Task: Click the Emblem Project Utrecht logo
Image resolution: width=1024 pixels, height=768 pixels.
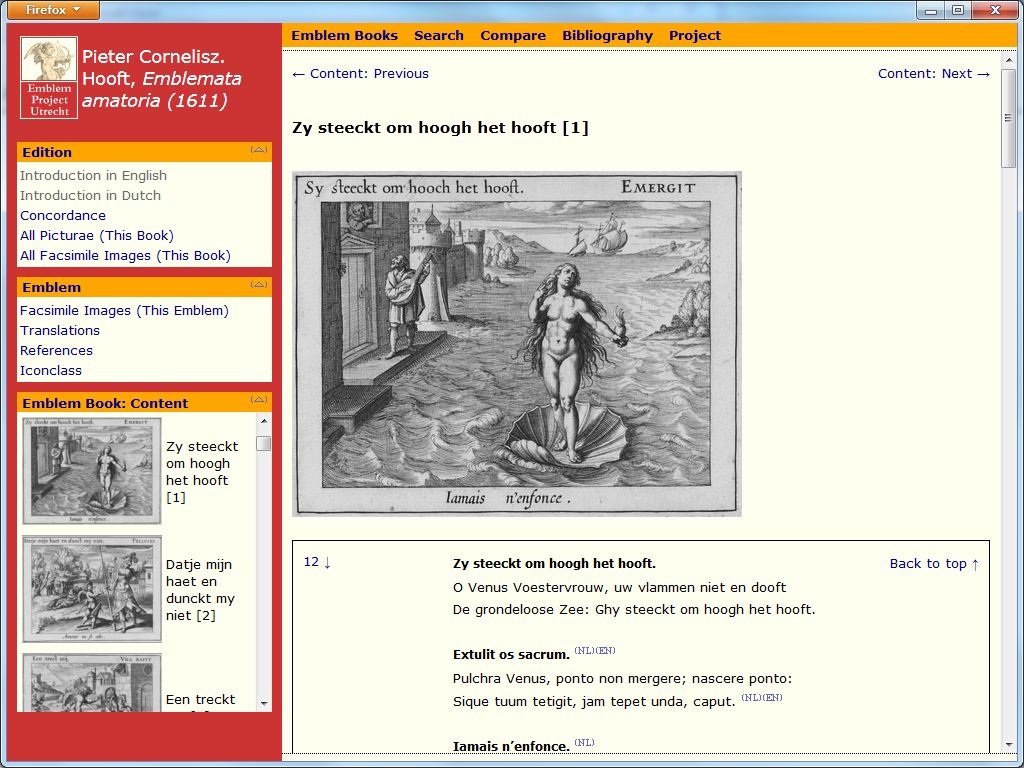Action: [x=49, y=78]
